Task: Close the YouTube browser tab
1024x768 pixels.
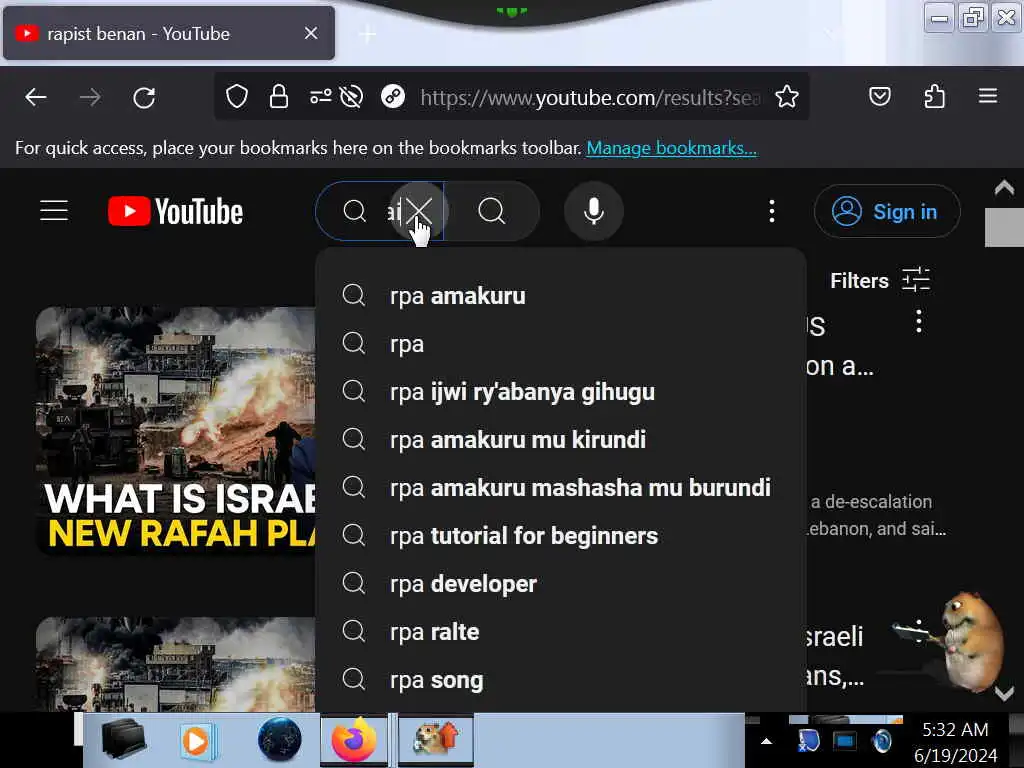Action: [x=311, y=33]
